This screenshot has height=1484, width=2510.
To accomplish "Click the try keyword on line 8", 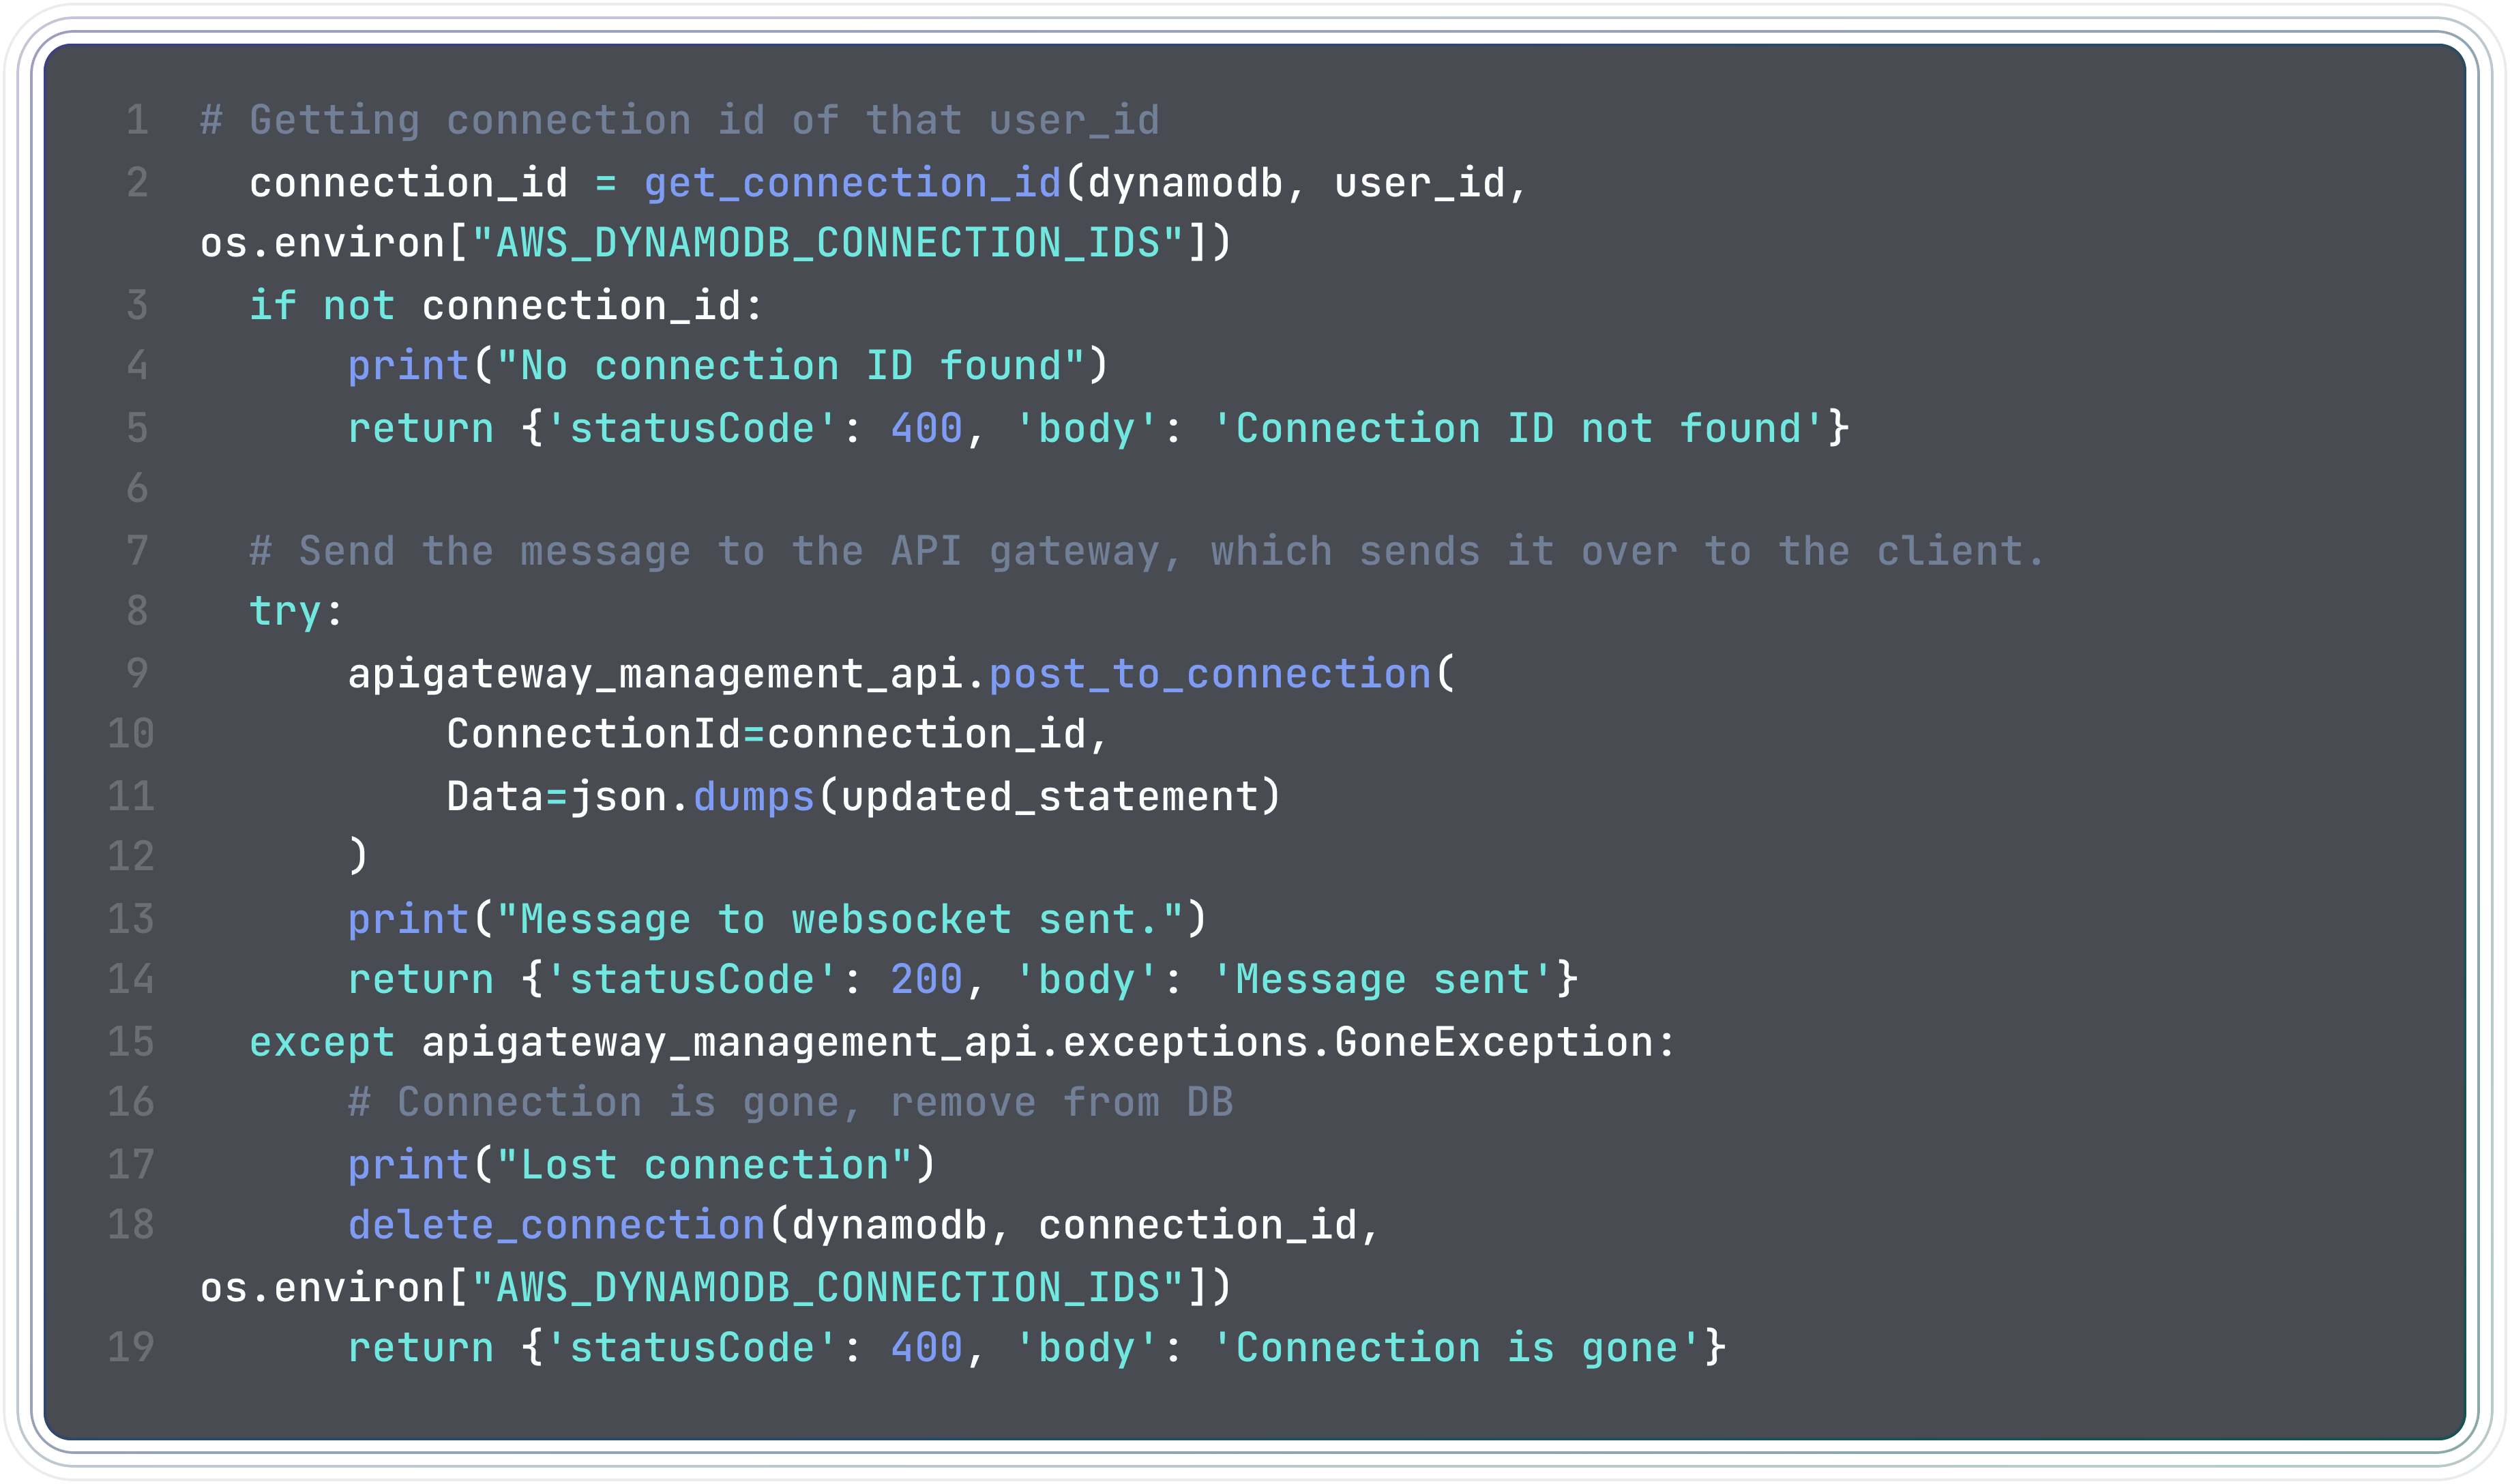I will [285, 611].
